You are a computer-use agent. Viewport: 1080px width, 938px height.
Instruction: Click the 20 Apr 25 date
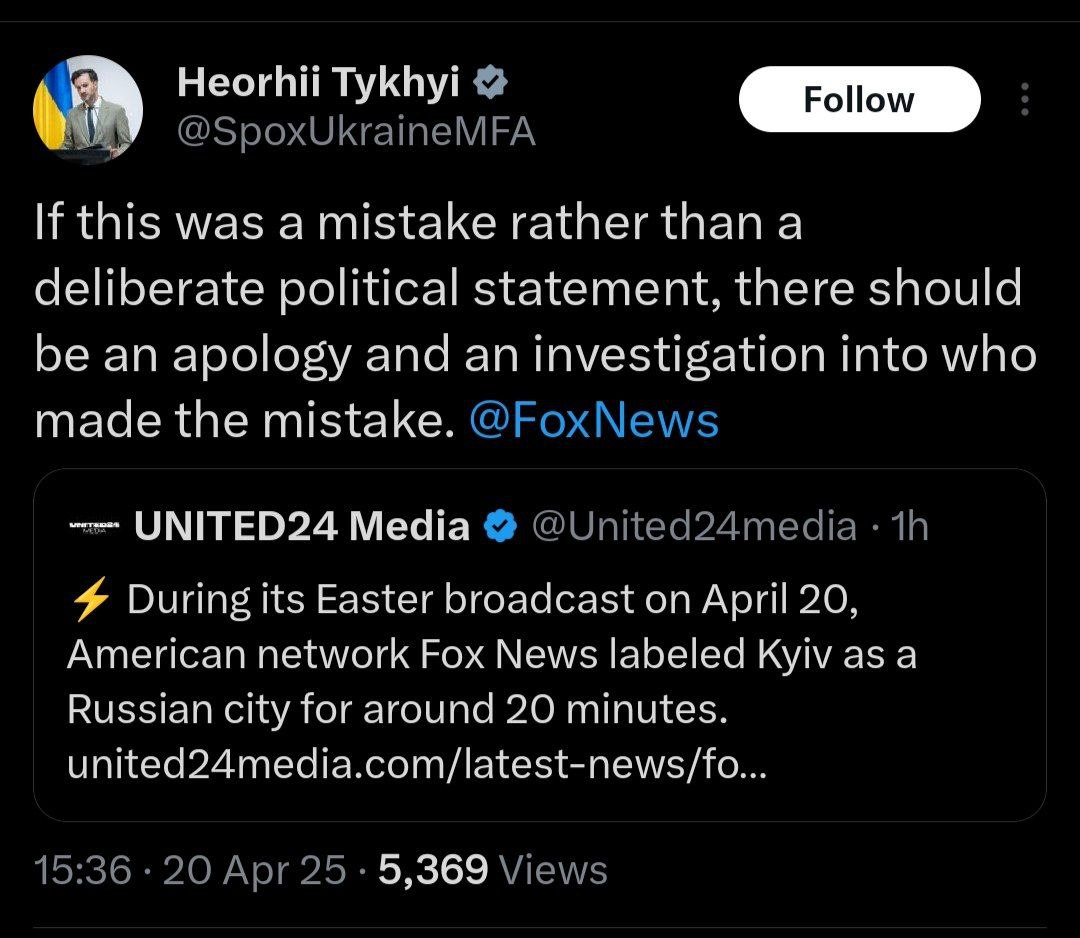(x=254, y=870)
